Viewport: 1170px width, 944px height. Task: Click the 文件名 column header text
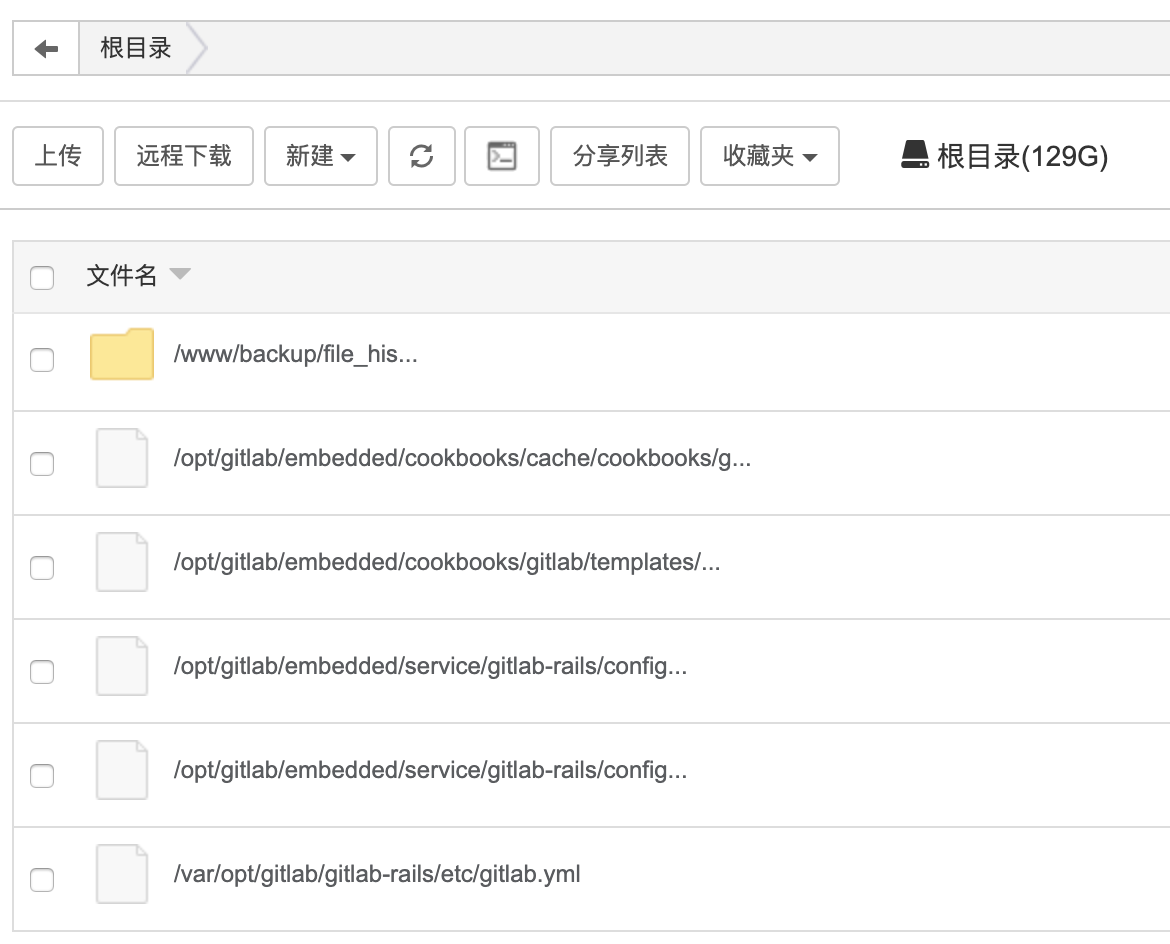tap(122, 275)
